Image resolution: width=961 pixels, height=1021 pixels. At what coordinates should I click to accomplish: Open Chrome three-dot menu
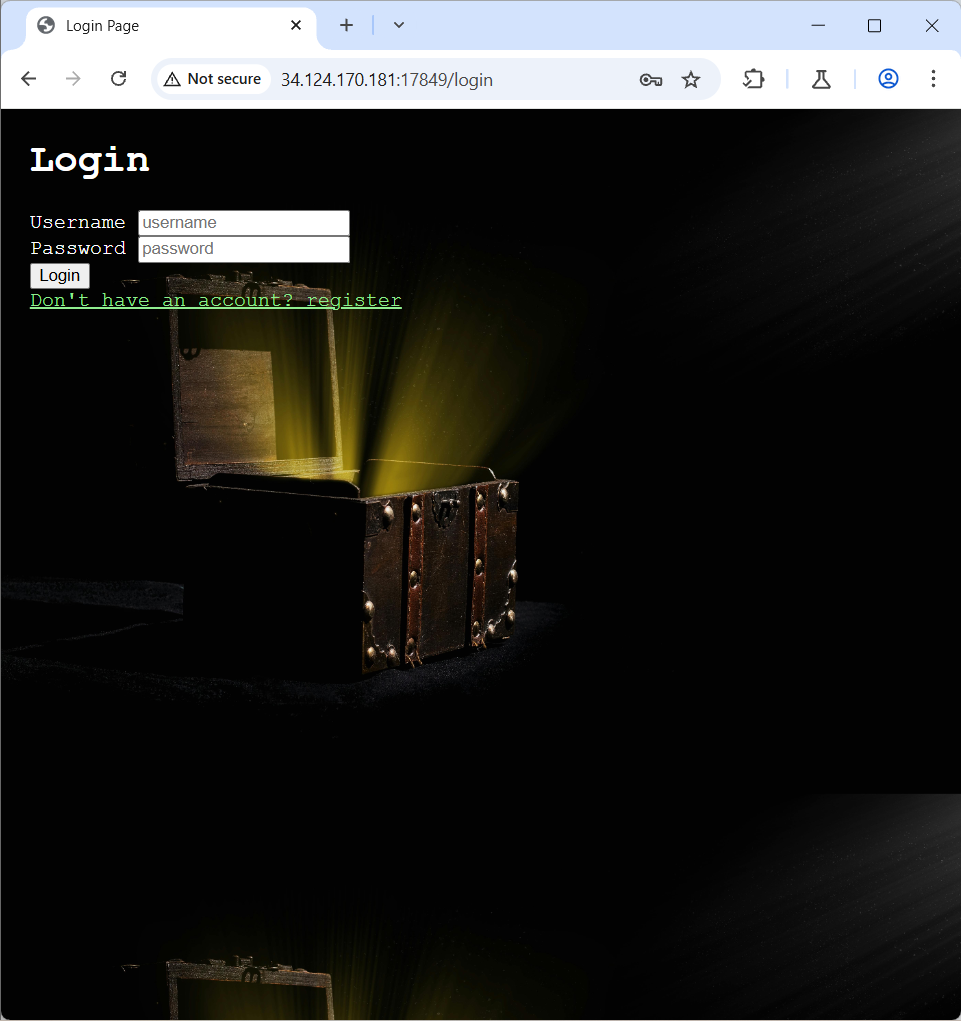(x=933, y=79)
